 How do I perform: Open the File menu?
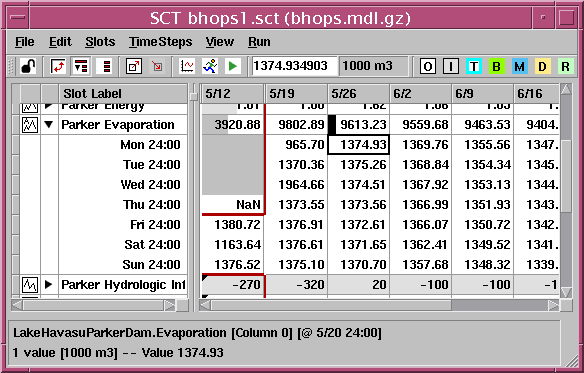(25, 42)
